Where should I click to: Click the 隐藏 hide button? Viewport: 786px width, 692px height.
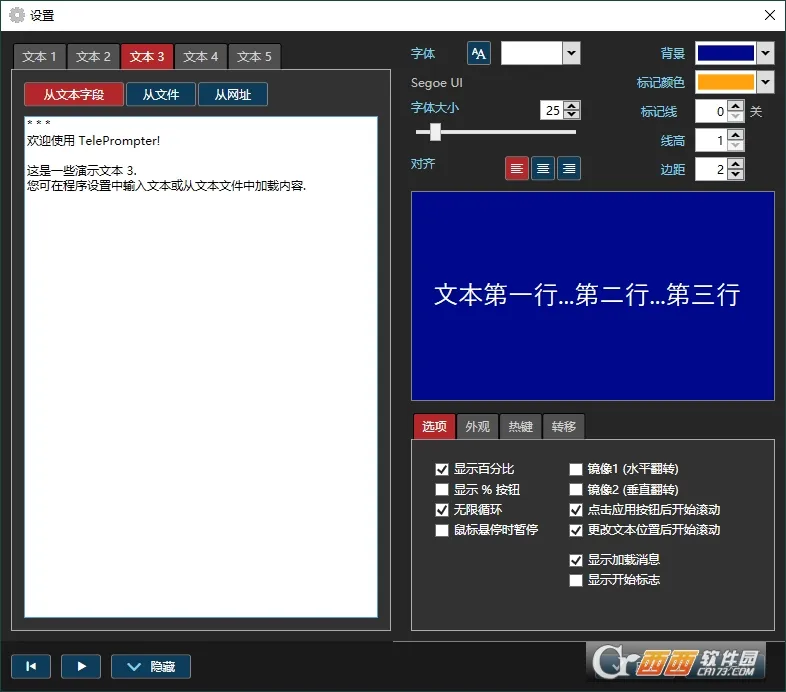(151, 666)
